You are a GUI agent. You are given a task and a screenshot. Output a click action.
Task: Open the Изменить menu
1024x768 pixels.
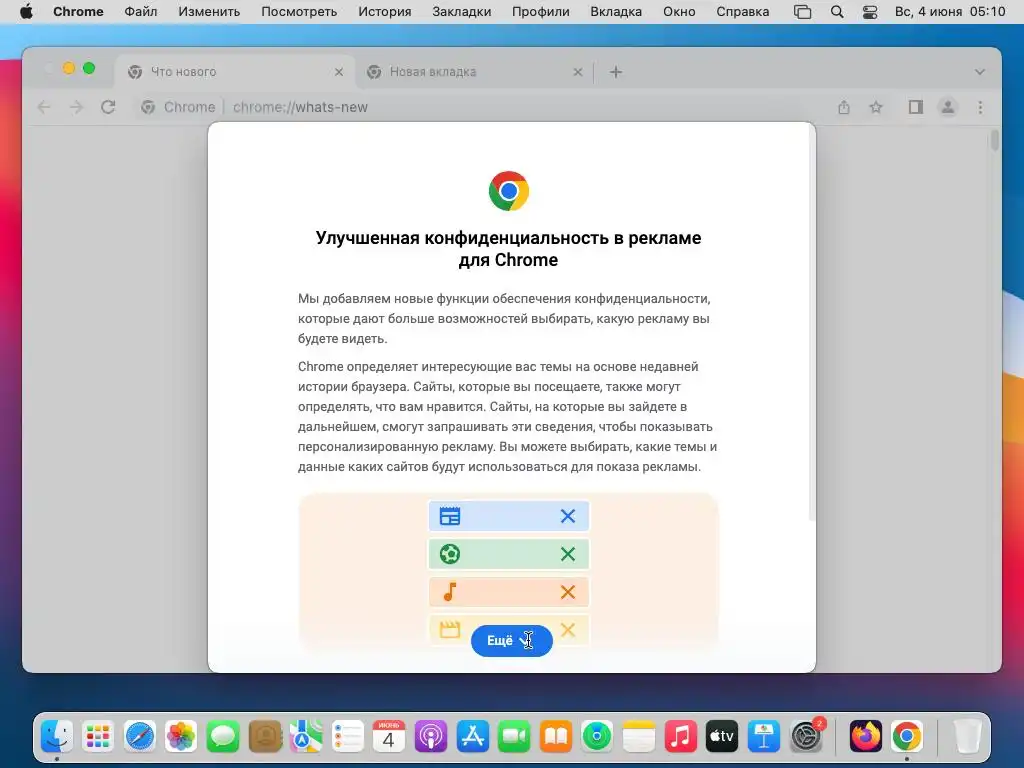click(x=209, y=12)
